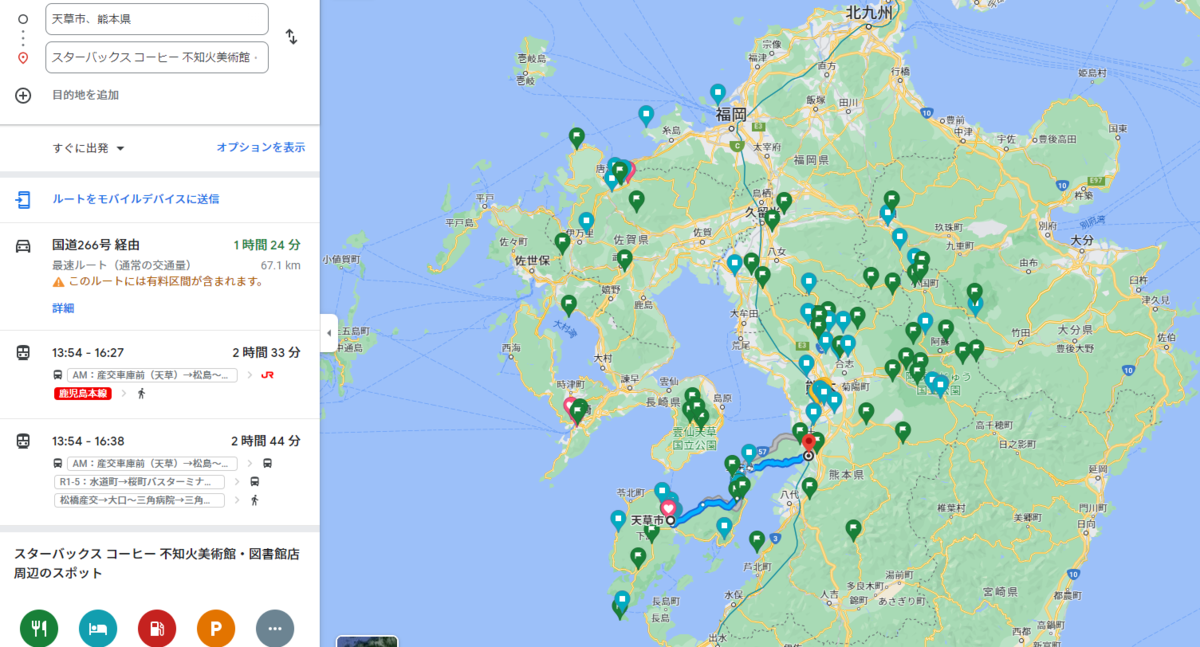
Task: Open nearby restaurants with the fork icon
Action: point(39,629)
